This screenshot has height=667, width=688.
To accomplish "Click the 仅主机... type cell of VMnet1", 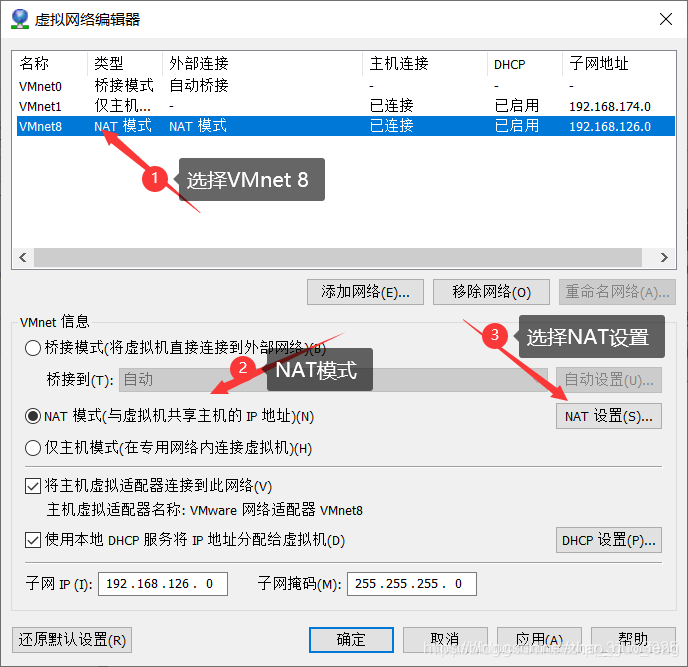I will [122, 106].
